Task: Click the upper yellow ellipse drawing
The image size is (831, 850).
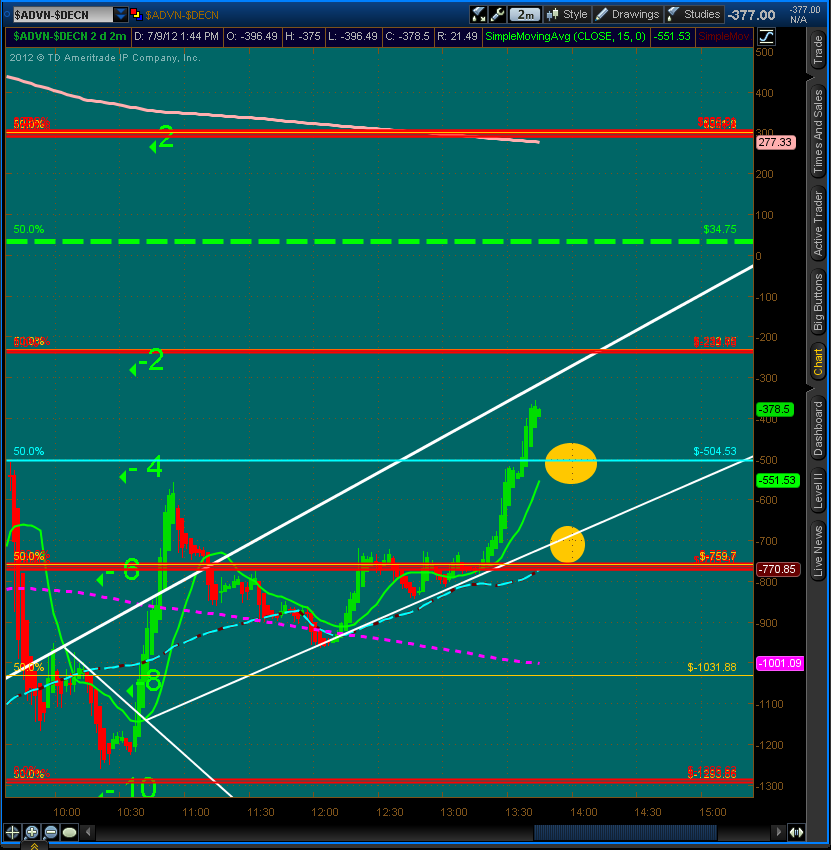Action: coord(571,463)
